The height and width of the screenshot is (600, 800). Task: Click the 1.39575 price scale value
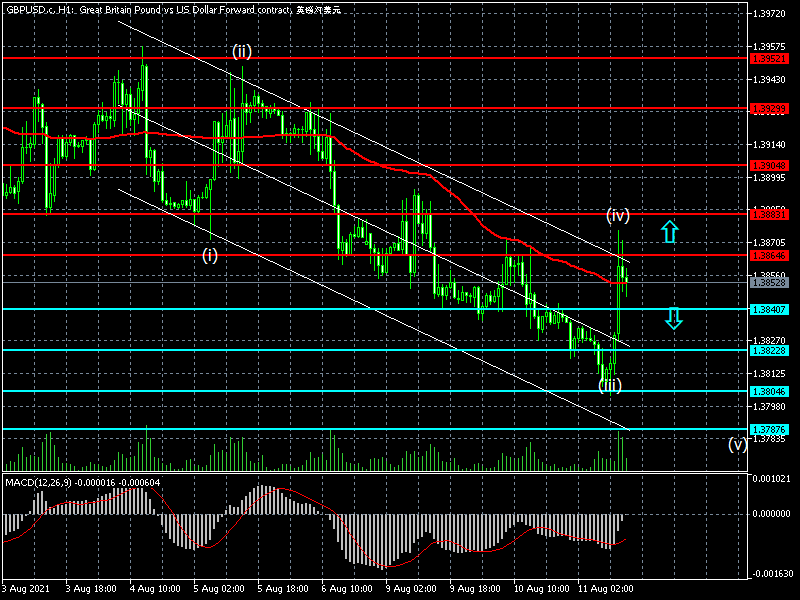click(x=769, y=46)
